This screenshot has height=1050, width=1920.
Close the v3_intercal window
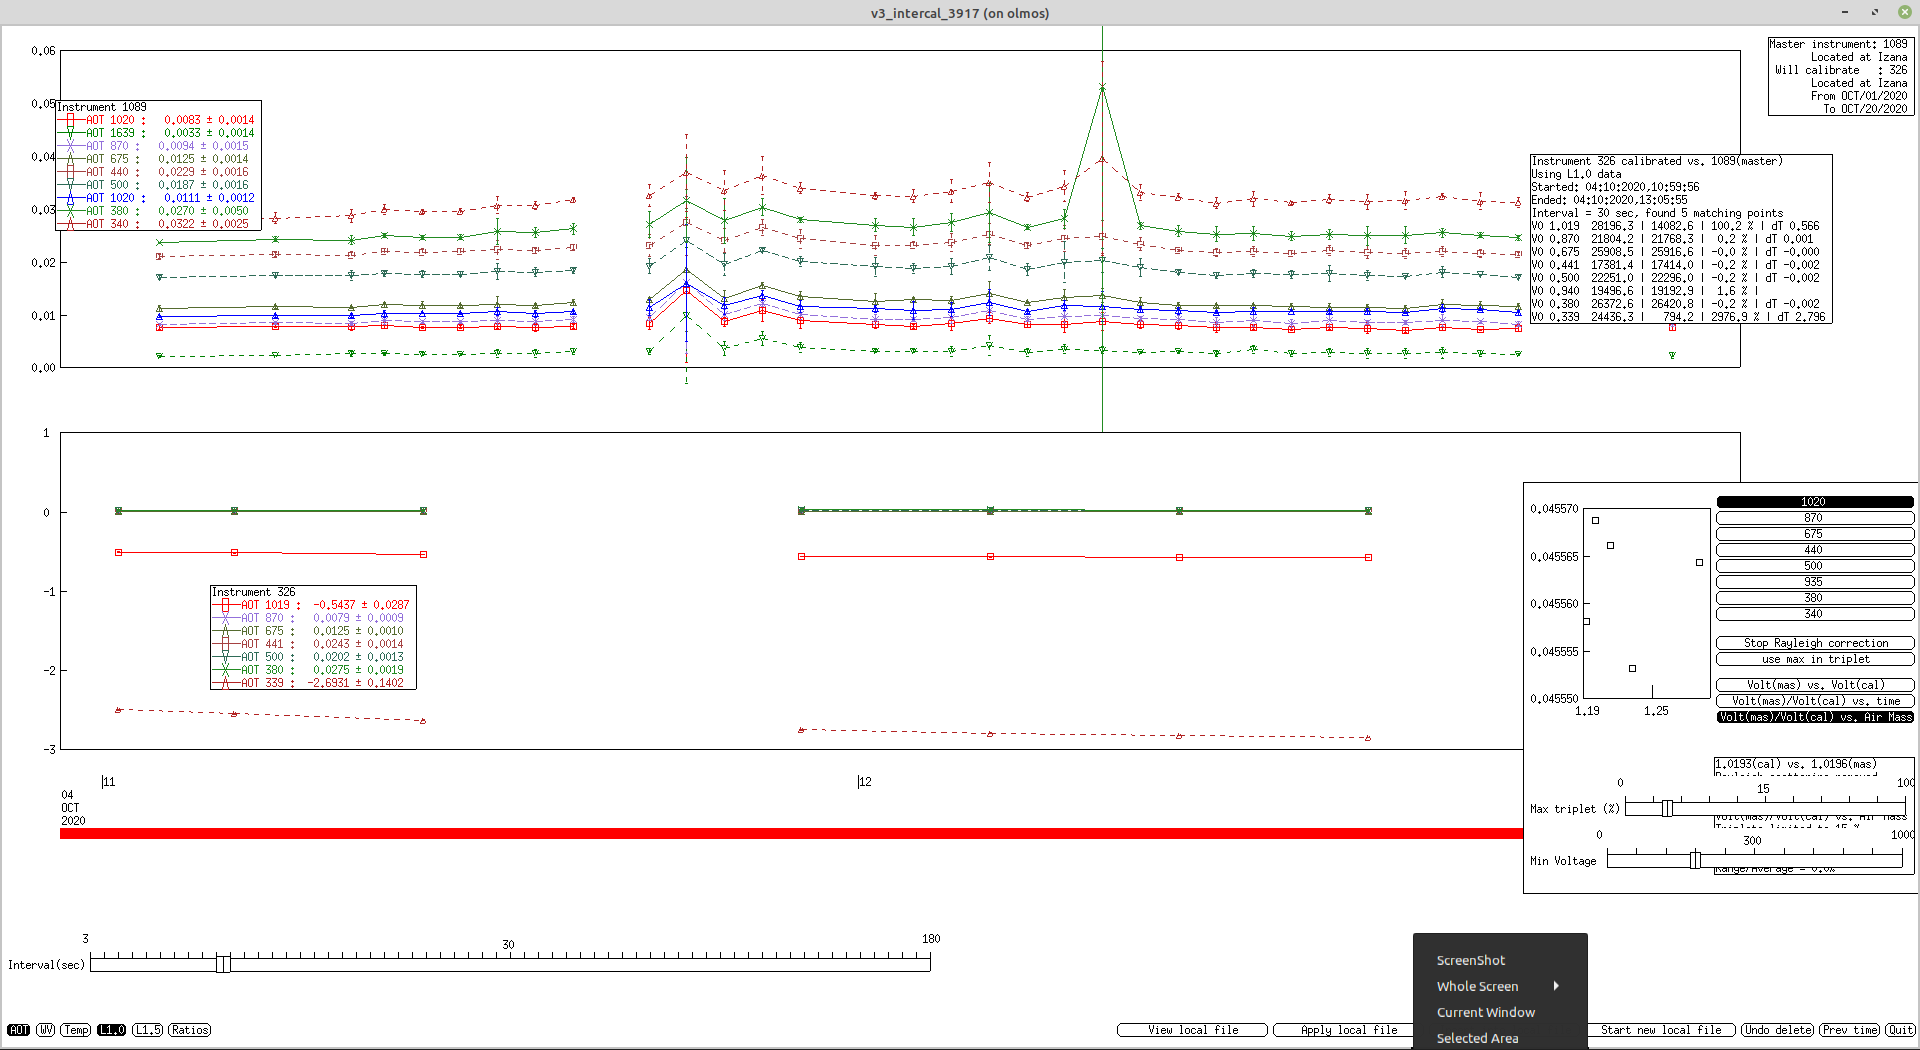click(1904, 12)
